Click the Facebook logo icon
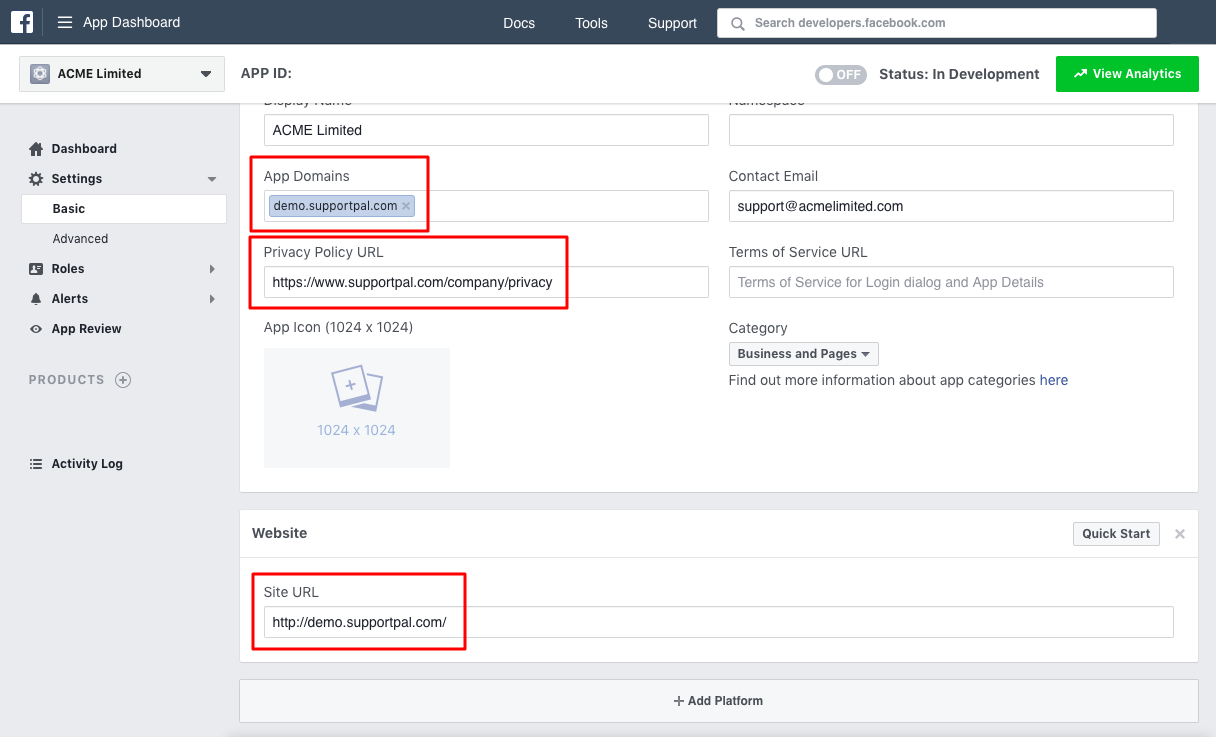The width and height of the screenshot is (1216, 737). [x=22, y=22]
